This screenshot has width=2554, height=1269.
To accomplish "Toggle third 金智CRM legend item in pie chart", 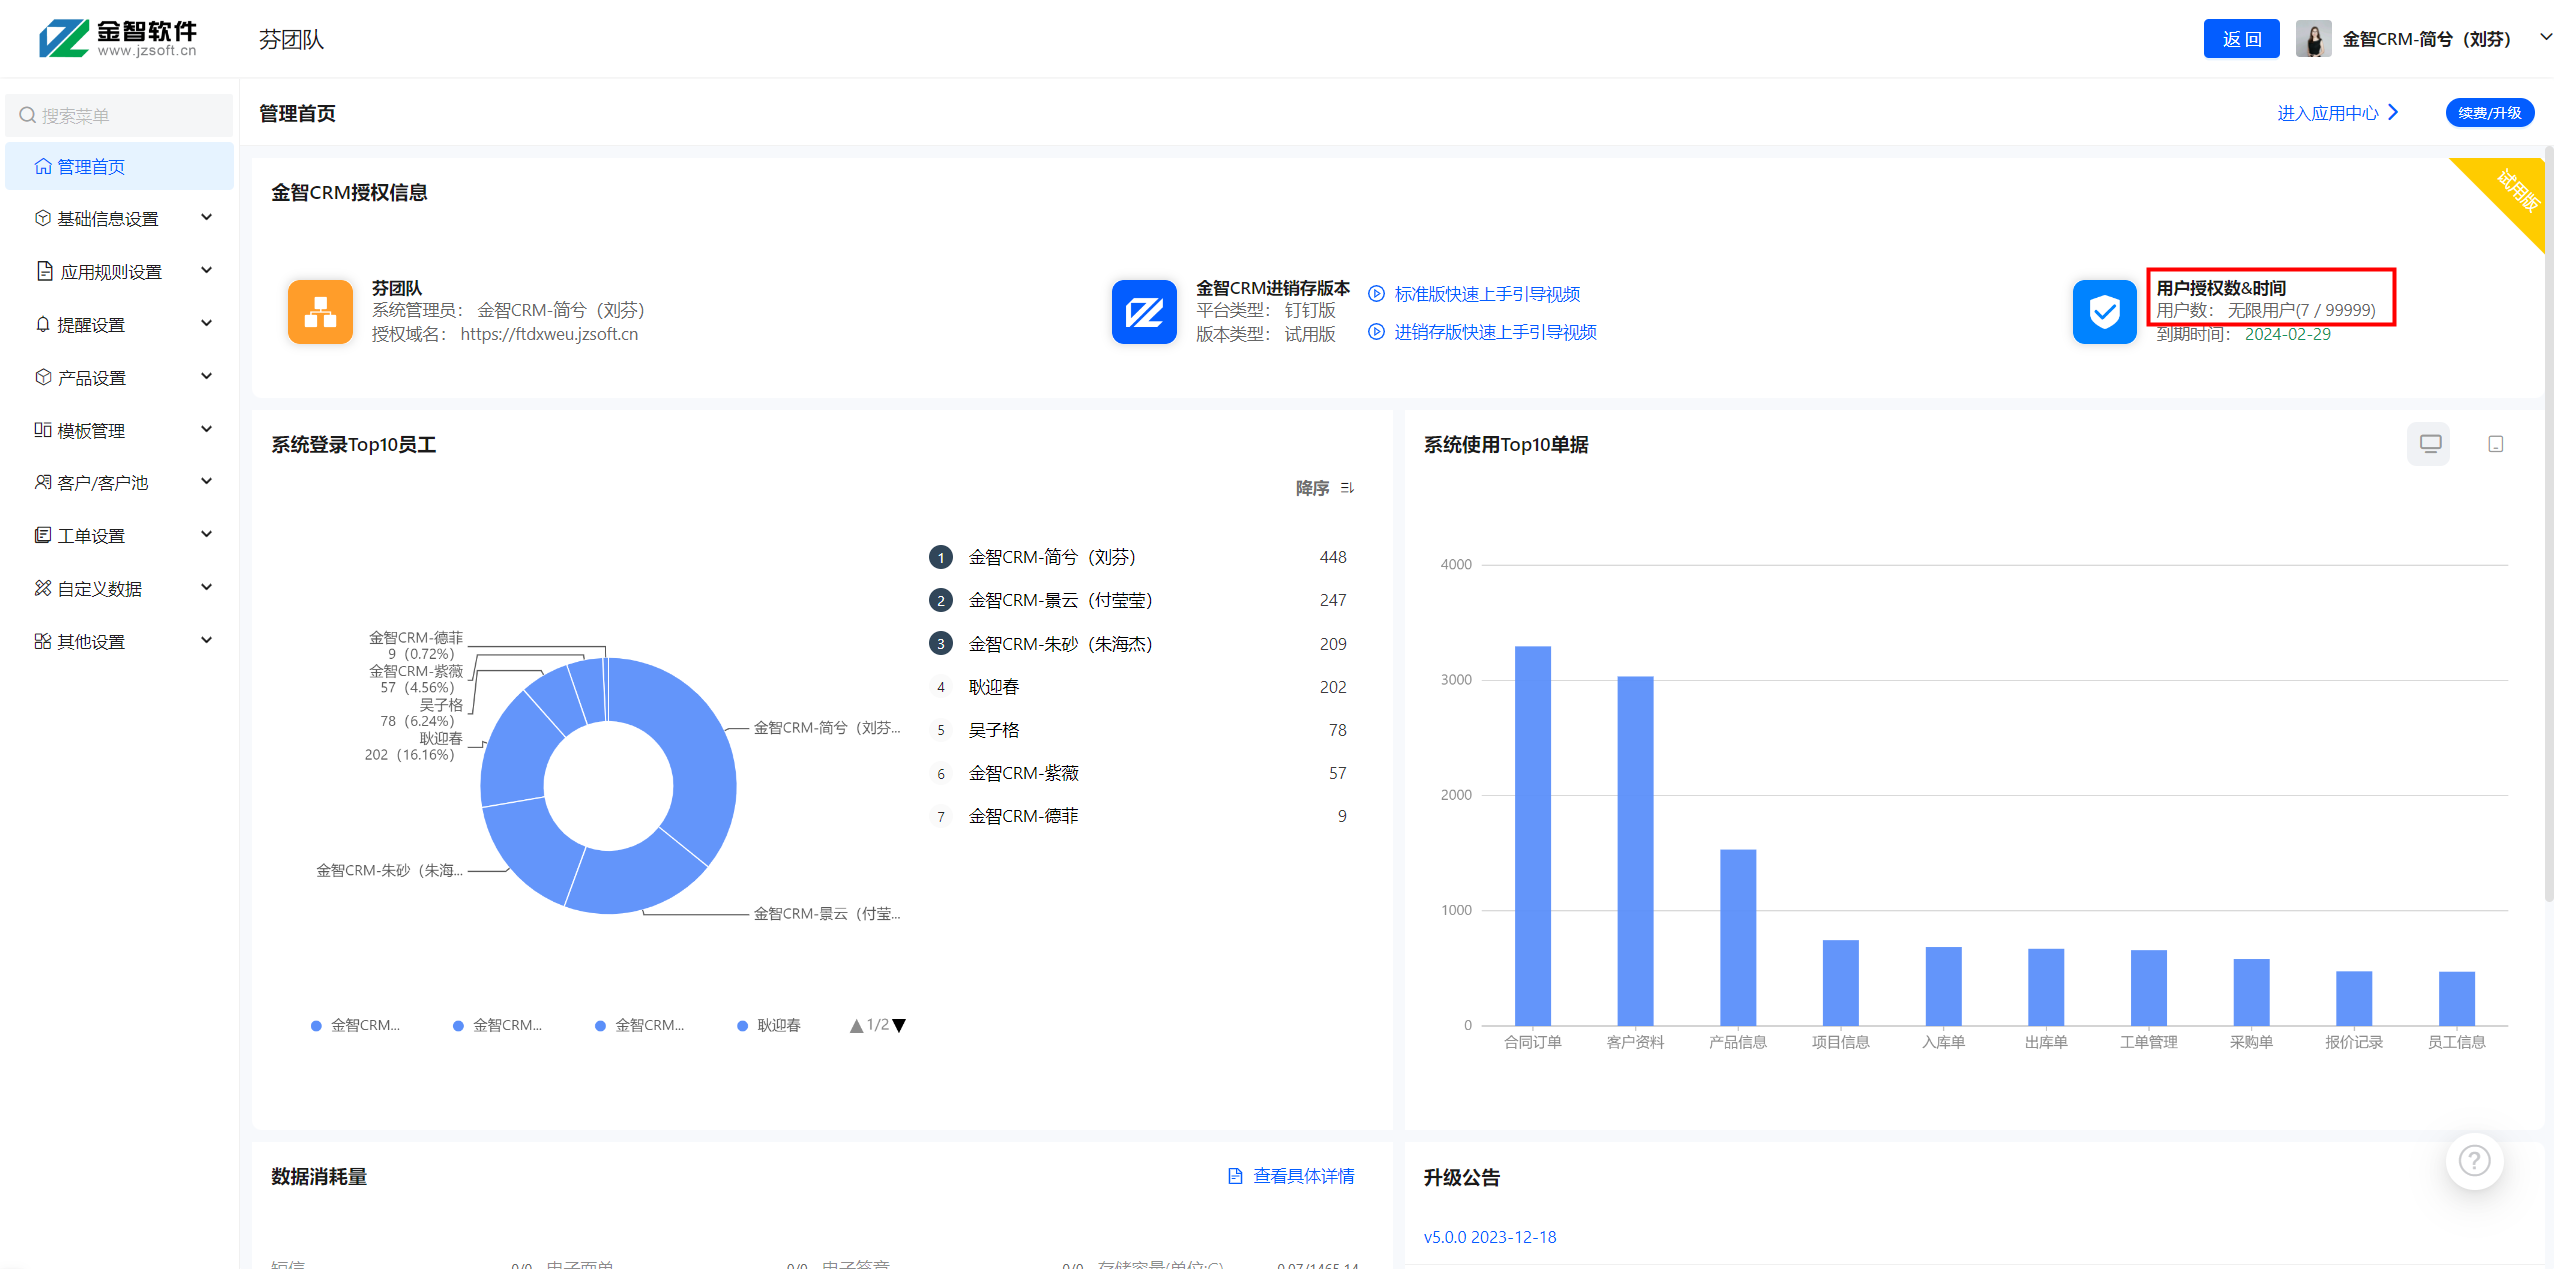I will 639,1026.
